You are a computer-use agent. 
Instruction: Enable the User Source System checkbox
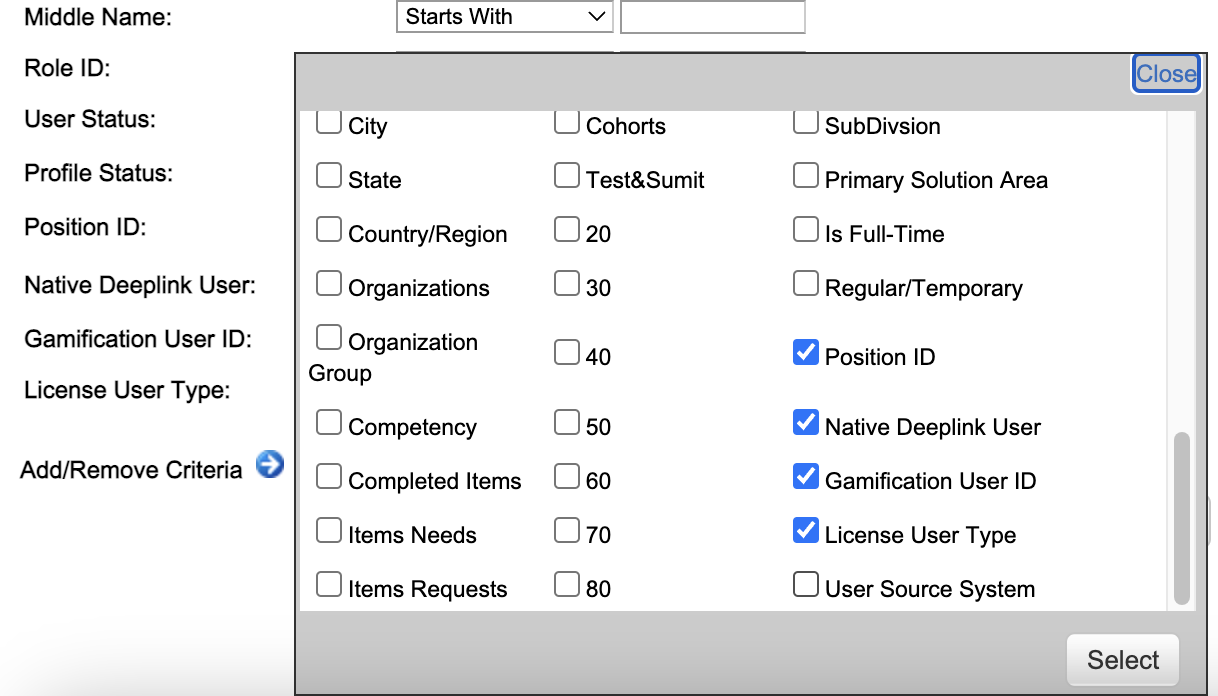(806, 584)
